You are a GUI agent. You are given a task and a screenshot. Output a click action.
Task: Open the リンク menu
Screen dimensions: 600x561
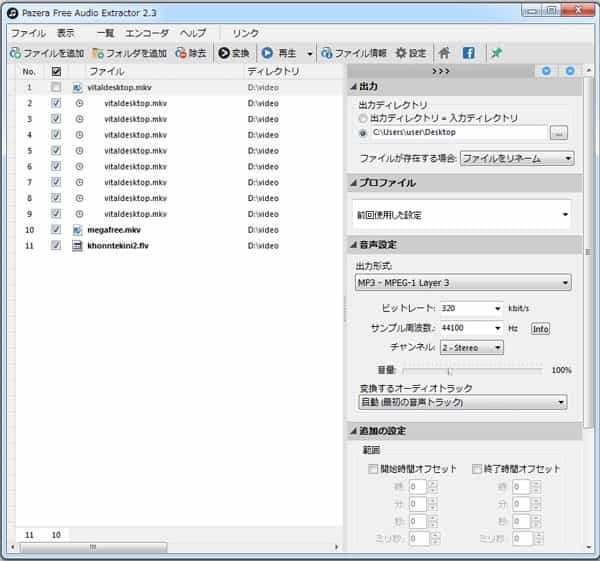pos(246,33)
